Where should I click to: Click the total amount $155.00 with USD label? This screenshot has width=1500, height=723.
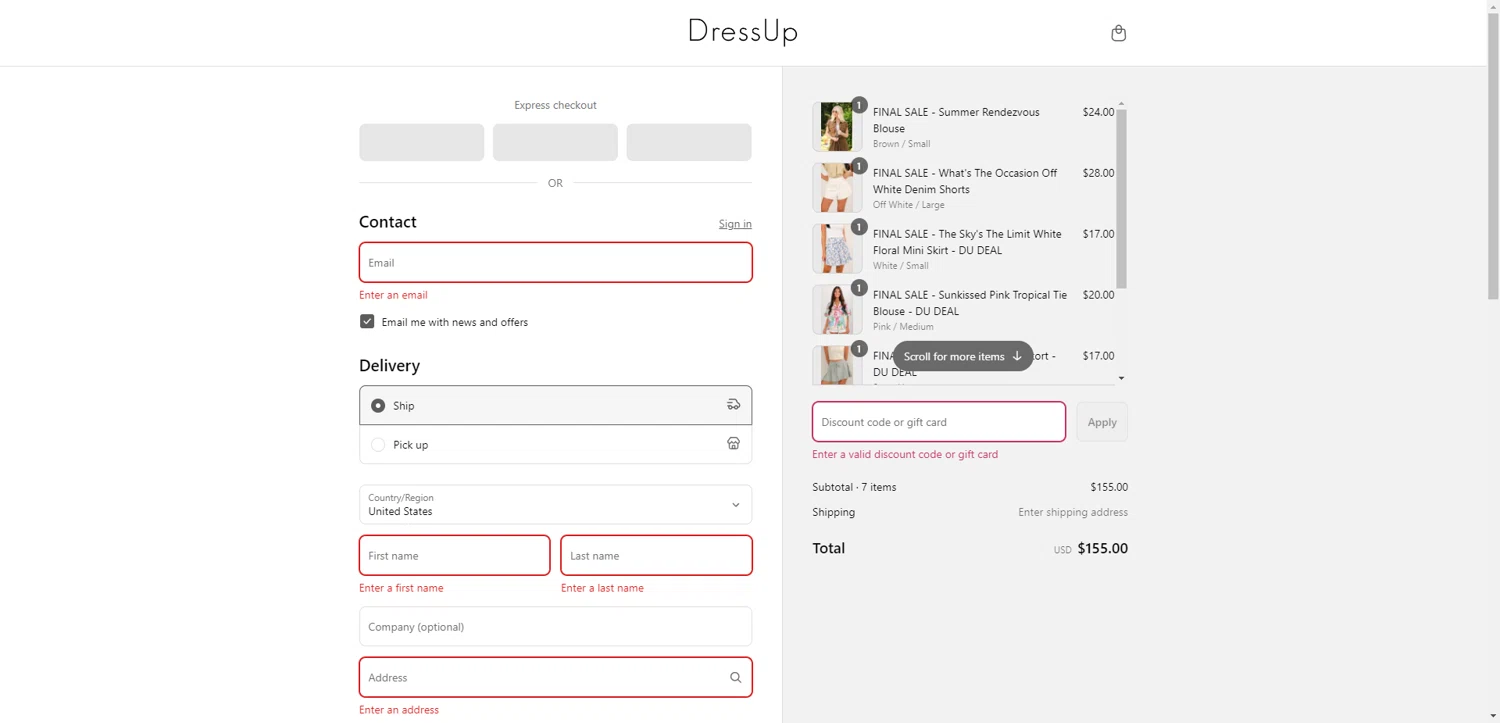point(1091,549)
